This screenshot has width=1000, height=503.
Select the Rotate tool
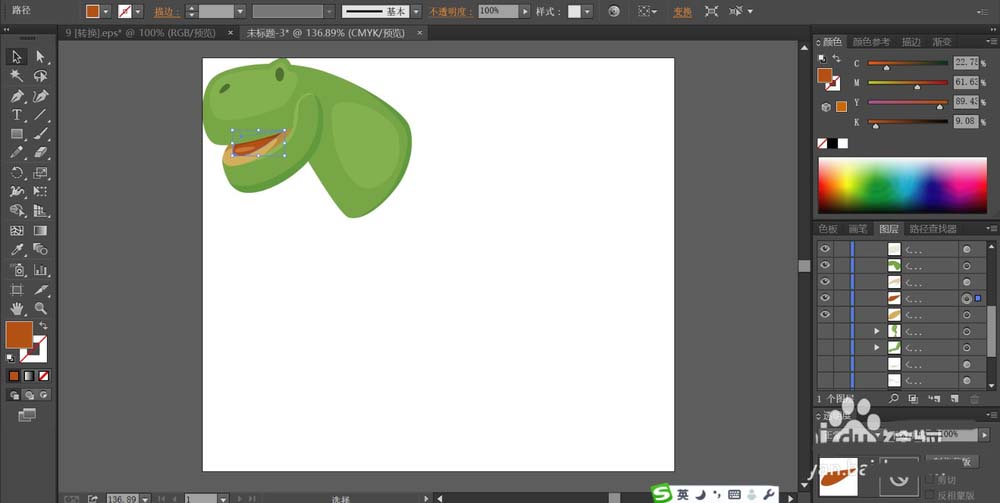(x=17, y=173)
